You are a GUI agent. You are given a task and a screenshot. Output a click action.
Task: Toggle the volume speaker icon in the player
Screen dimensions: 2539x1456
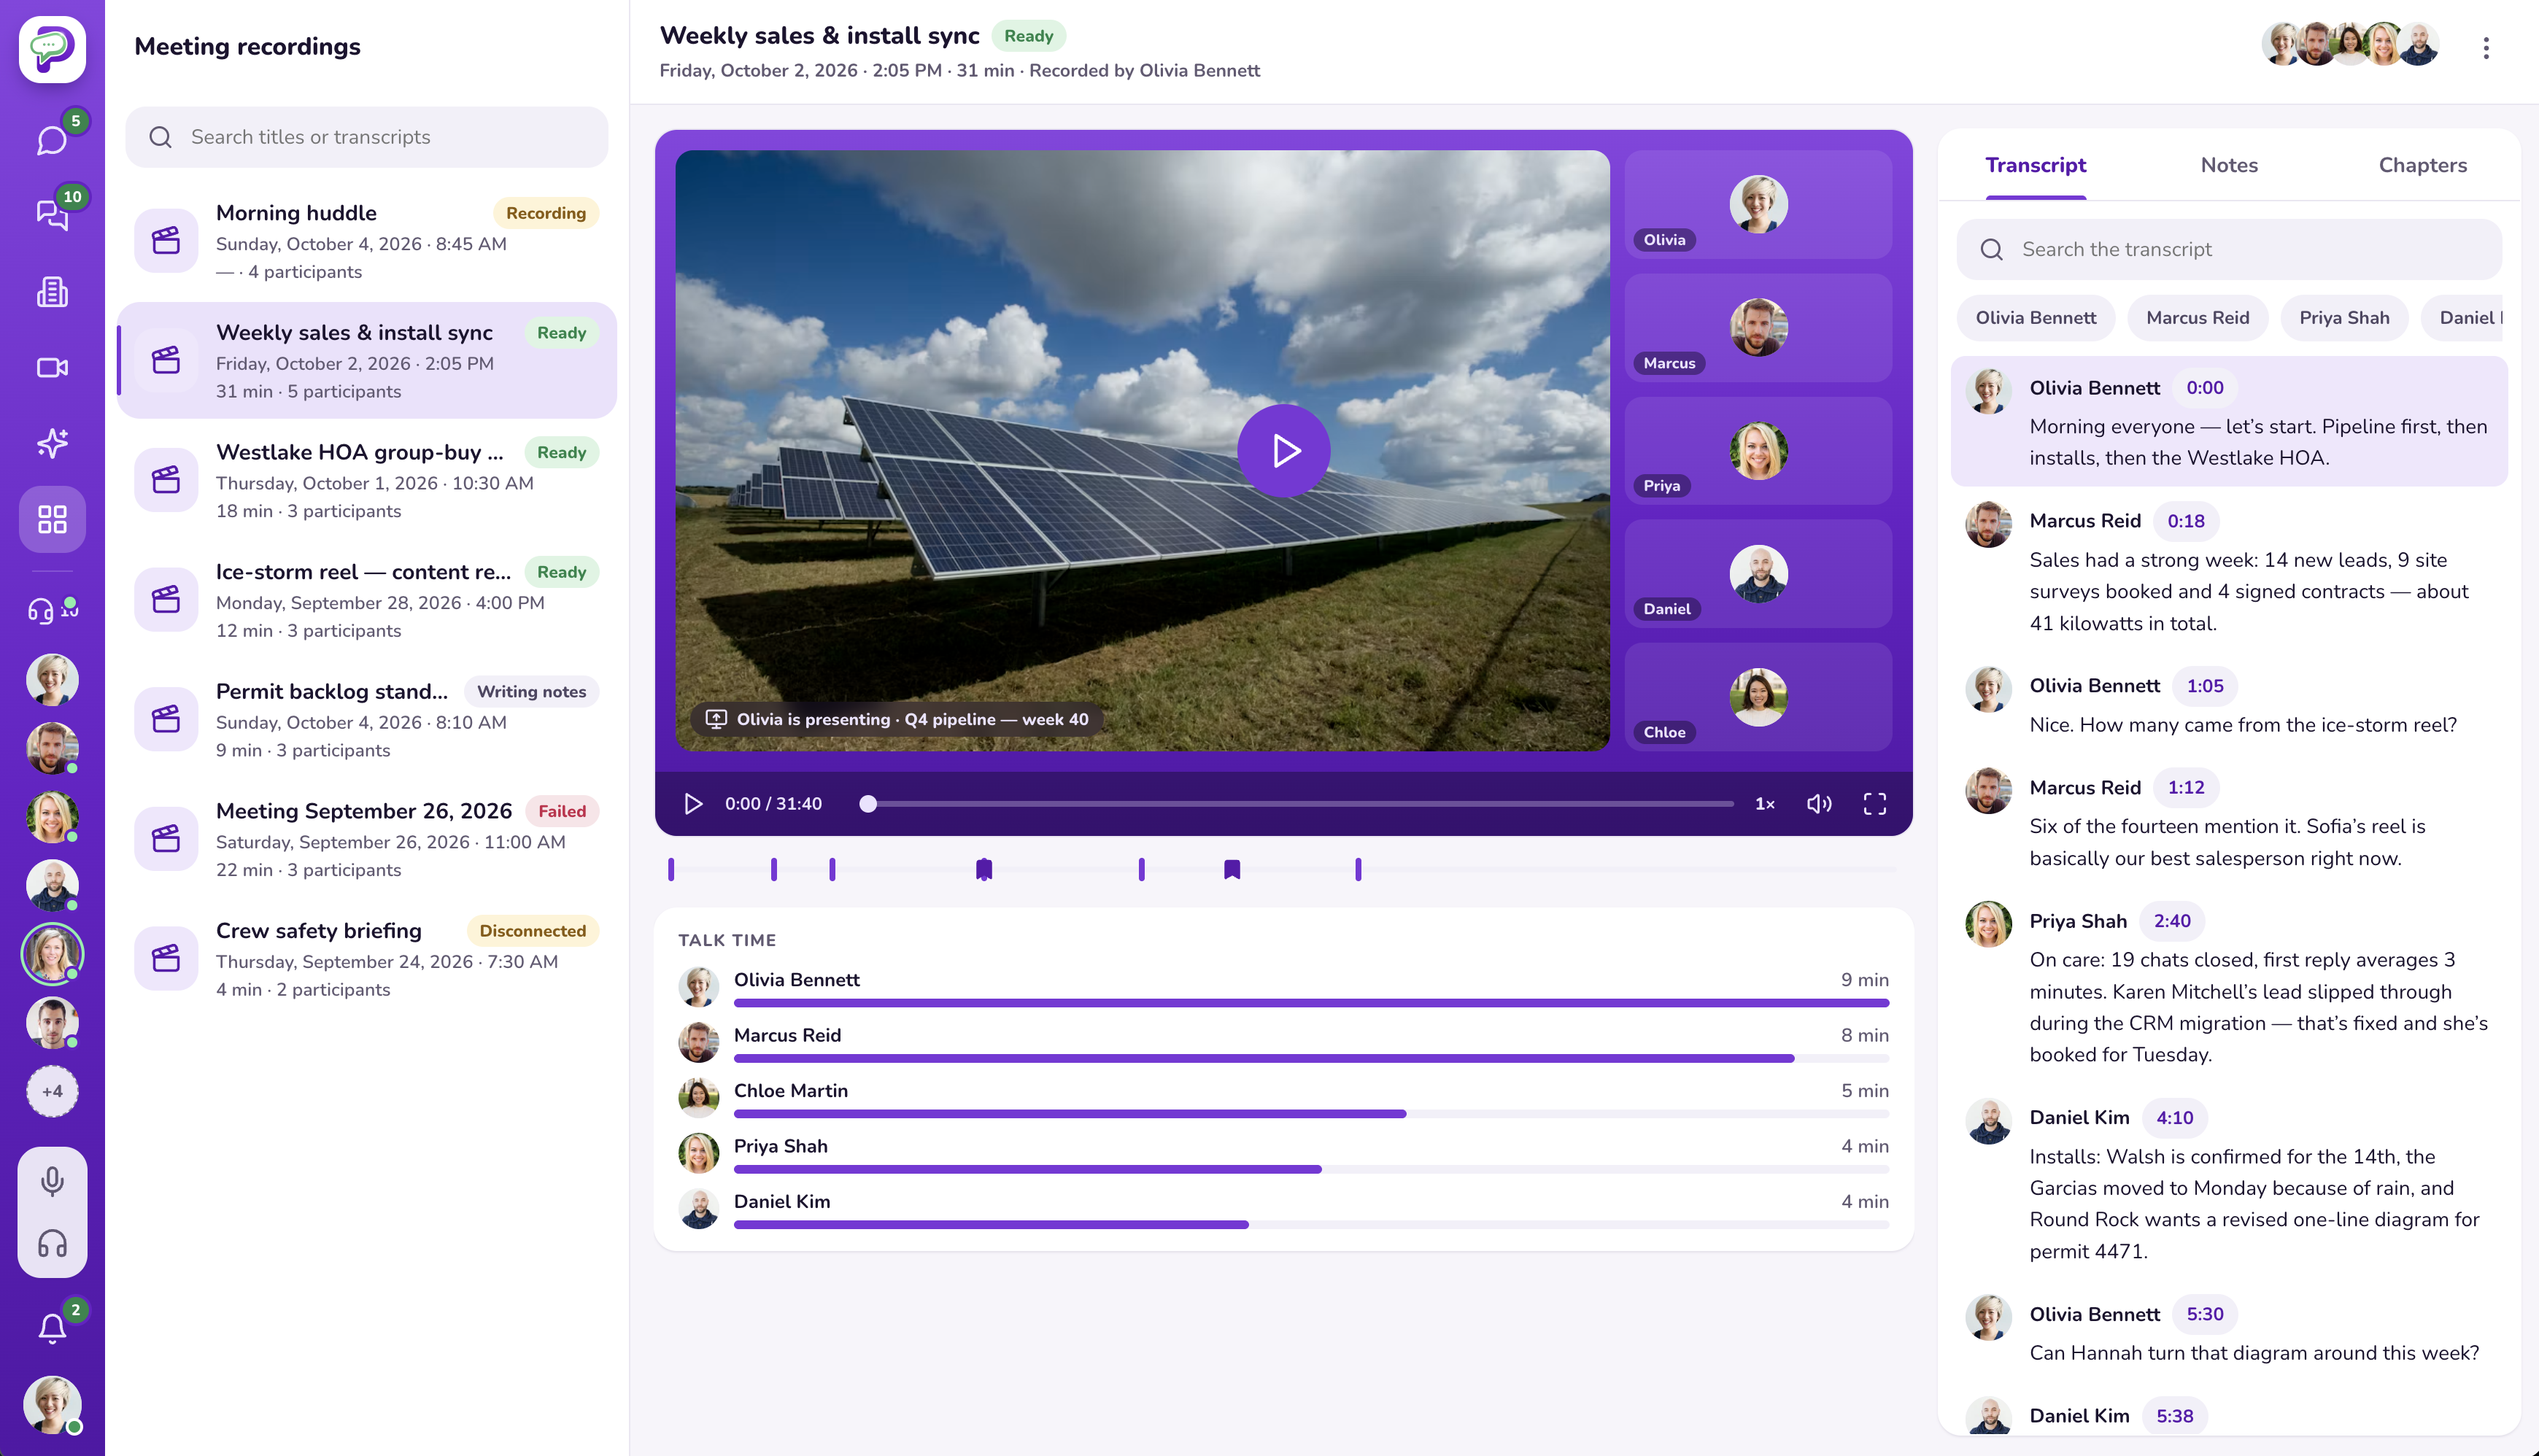(x=1818, y=803)
